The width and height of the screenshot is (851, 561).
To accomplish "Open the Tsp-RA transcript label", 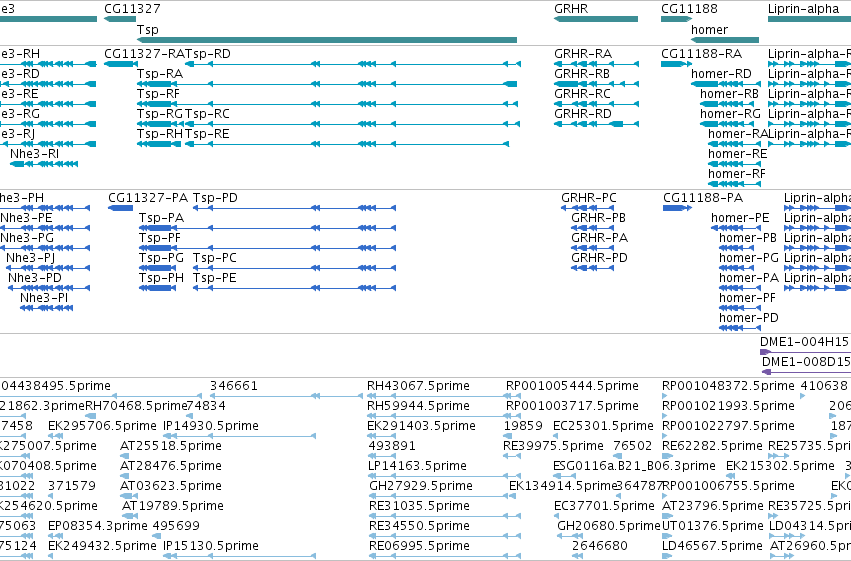I will [160, 74].
